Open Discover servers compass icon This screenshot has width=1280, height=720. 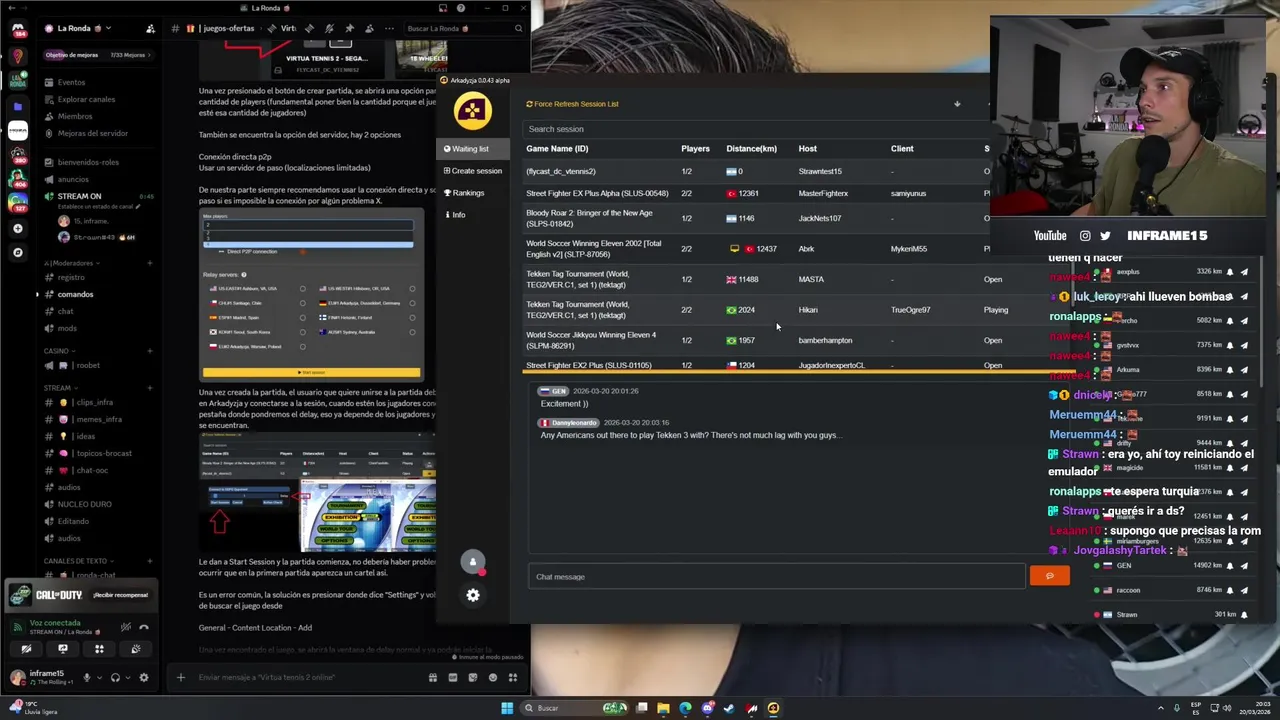point(17,252)
